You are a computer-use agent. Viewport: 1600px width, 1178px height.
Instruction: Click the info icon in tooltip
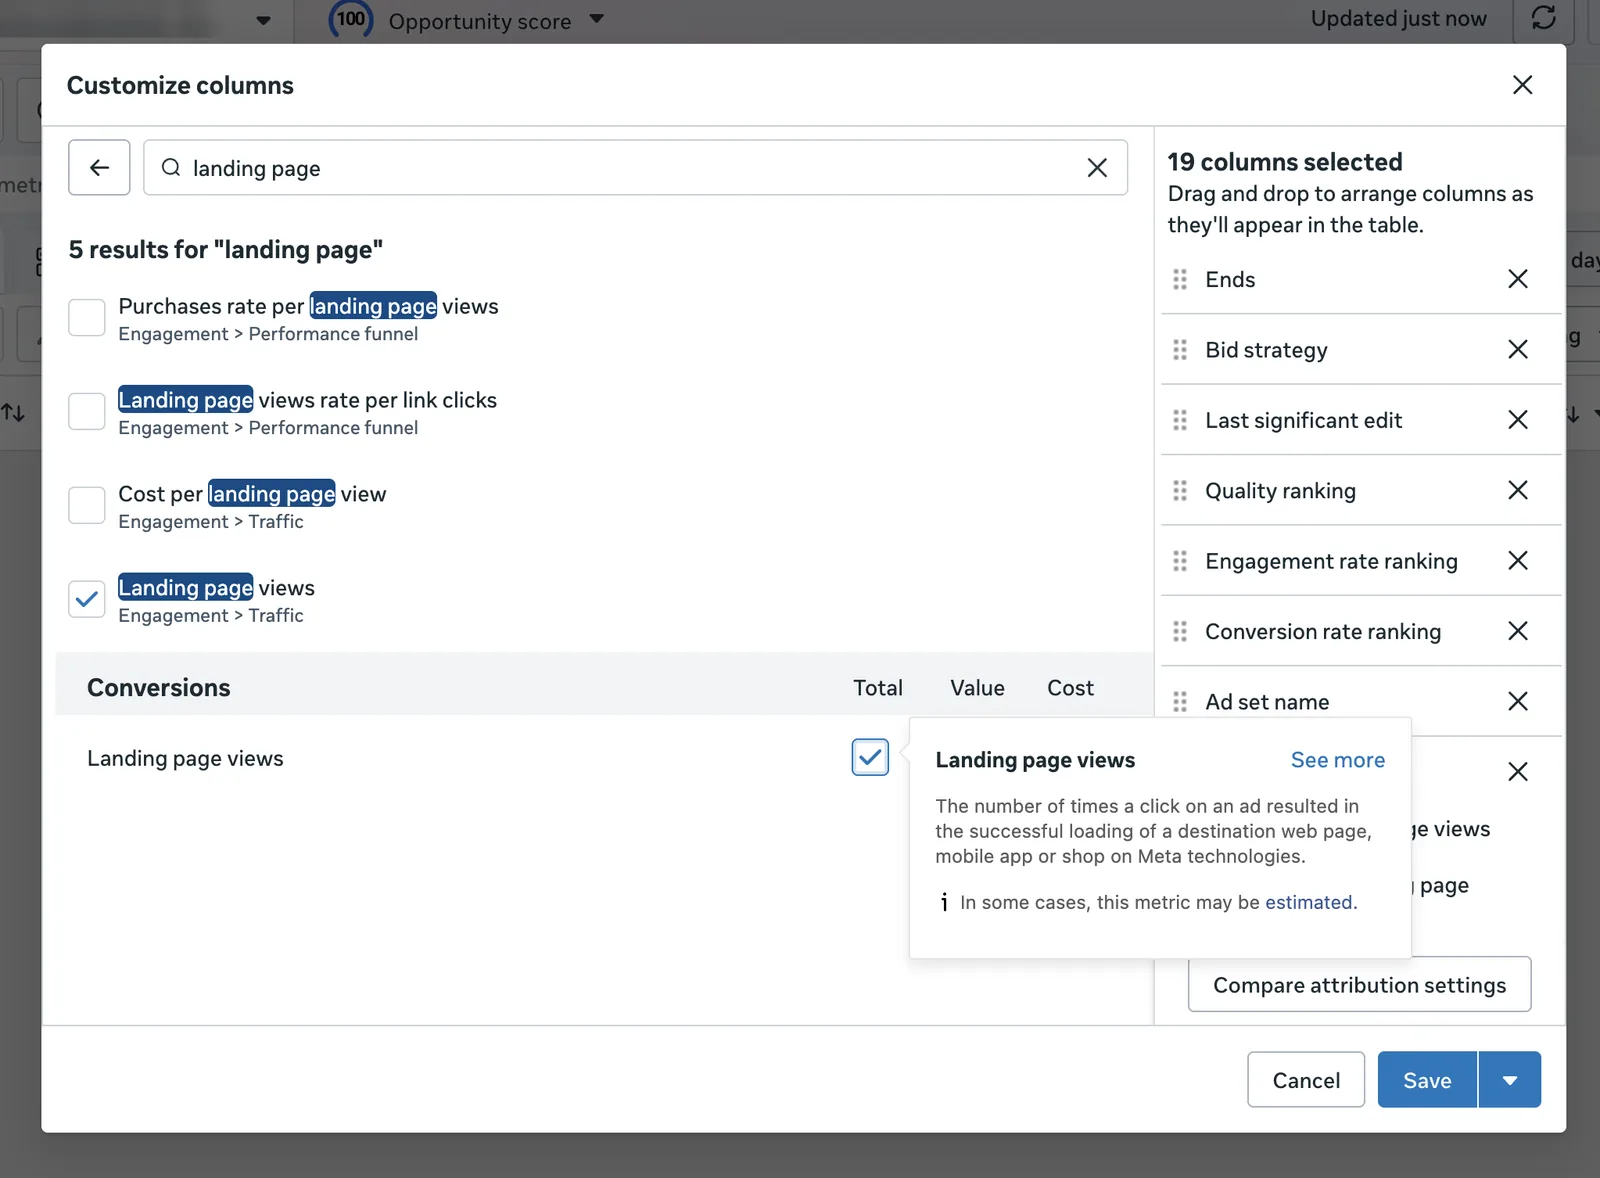point(944,902)
